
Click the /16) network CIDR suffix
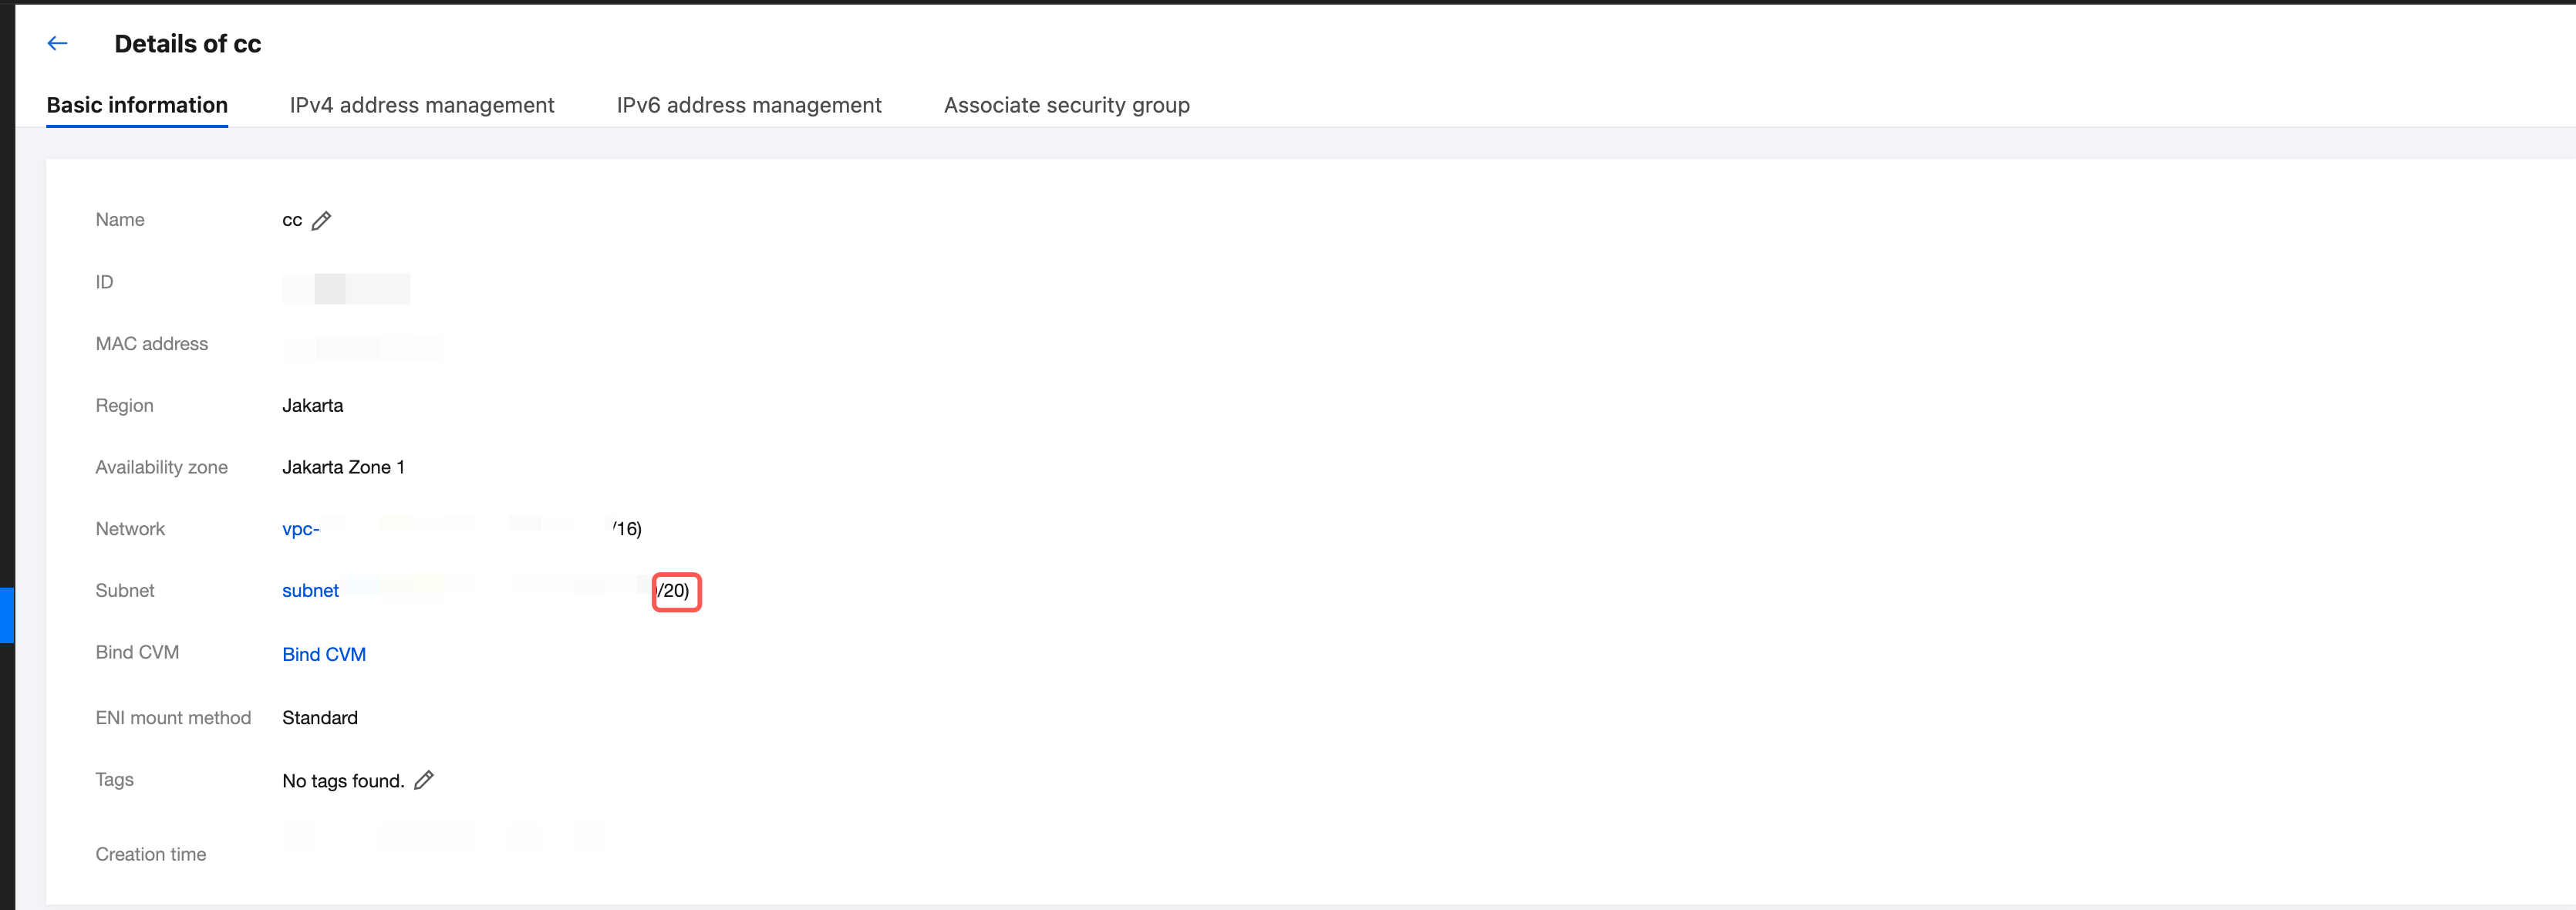(x=627, y=529)
